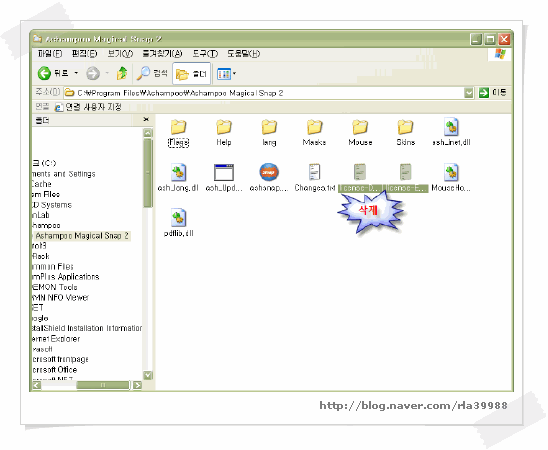This screenshot has height=450, width=548.
Task: Click the window title bar folder icon
Action: coord(37,39)
